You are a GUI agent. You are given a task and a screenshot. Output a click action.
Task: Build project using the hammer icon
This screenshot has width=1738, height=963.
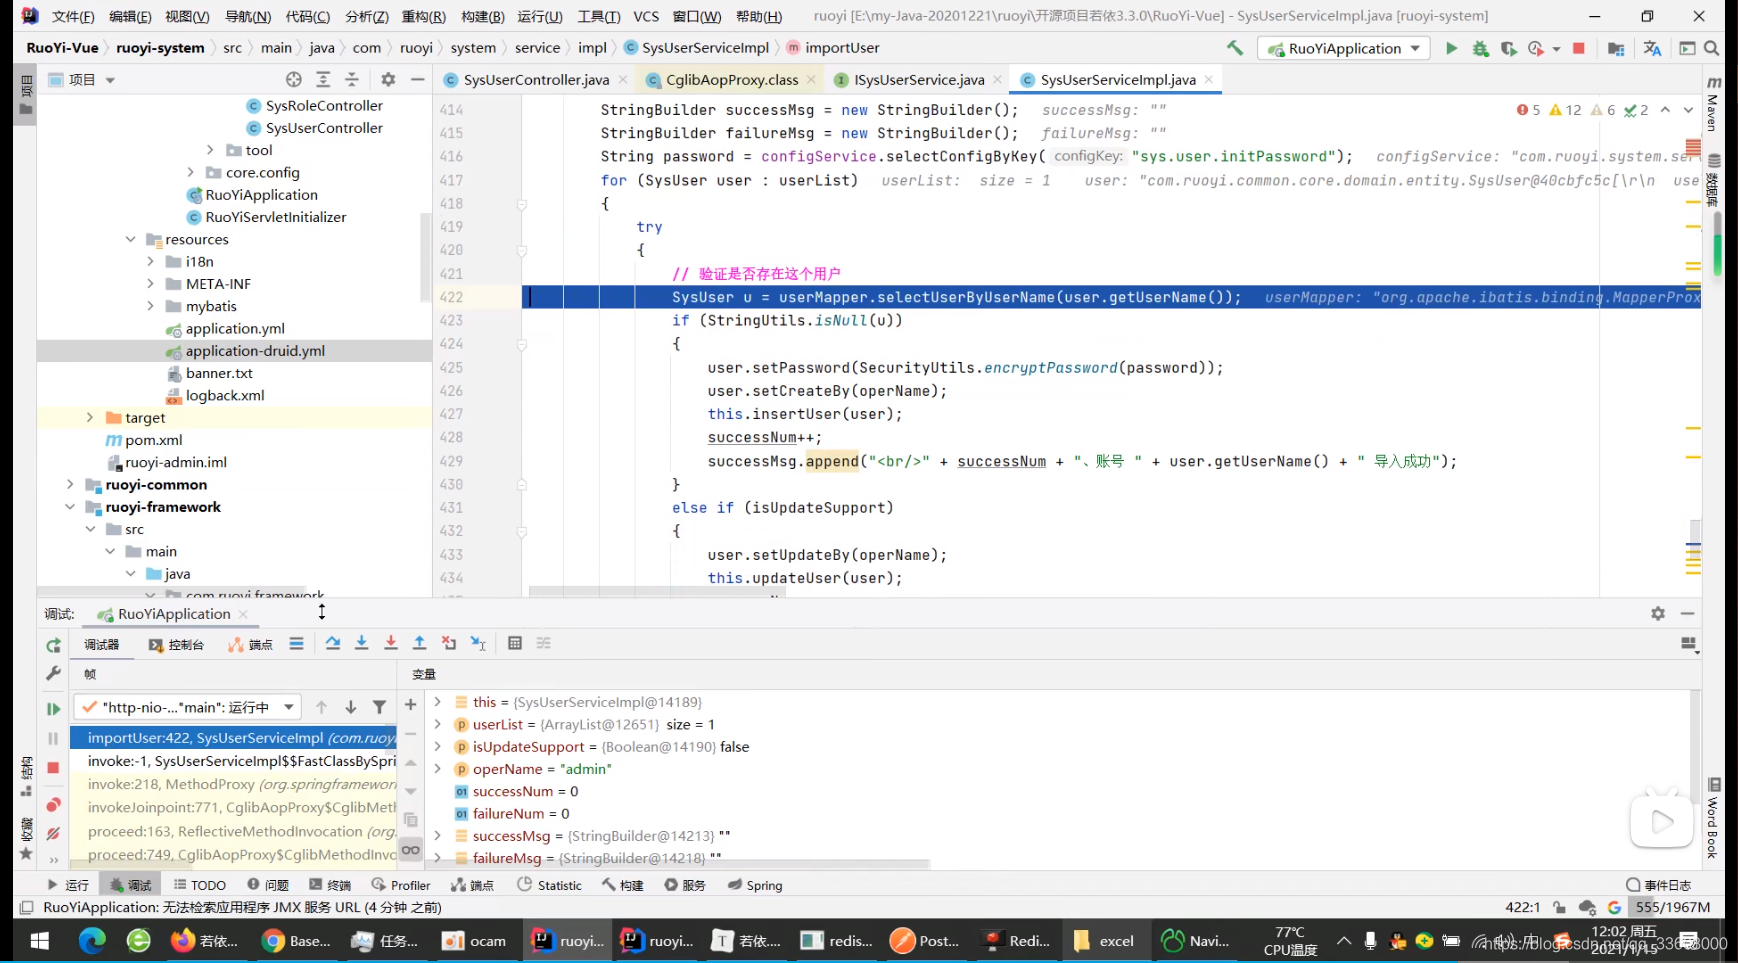pyautogui.click(x=1235, y=48)
